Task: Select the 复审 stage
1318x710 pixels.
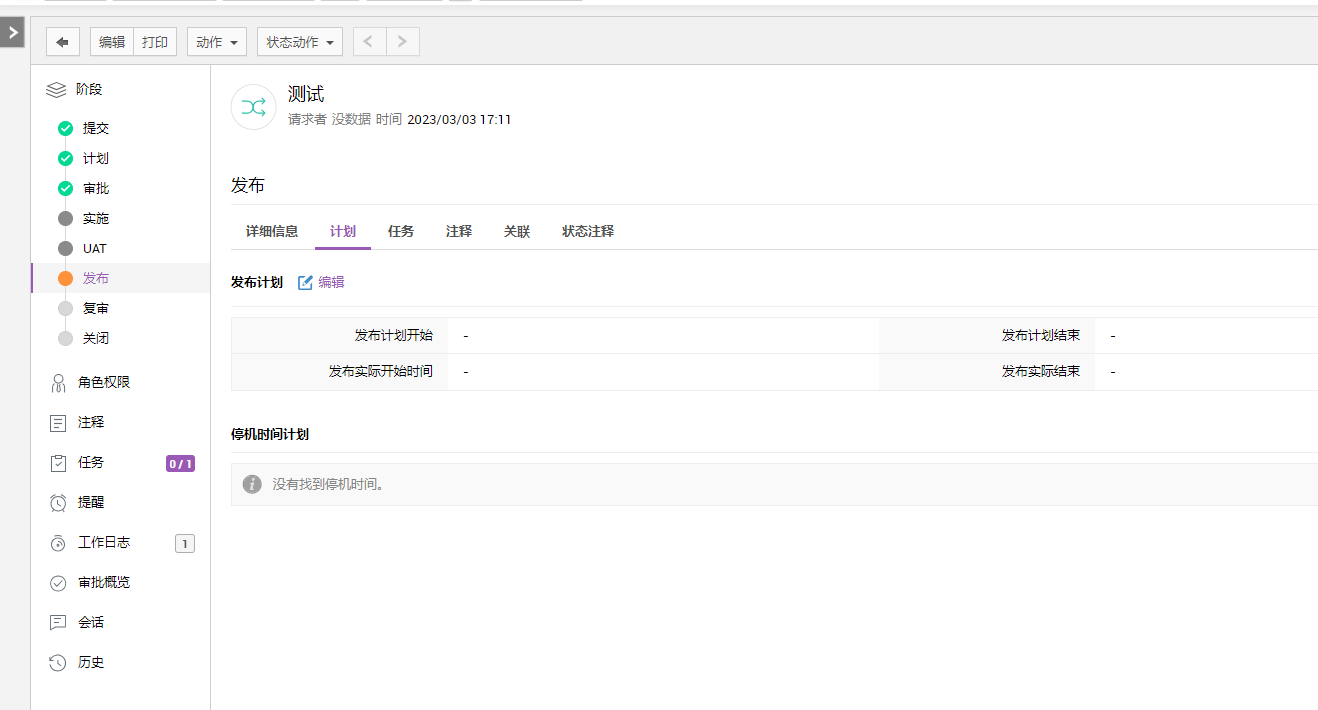Action: coord(96,308)
